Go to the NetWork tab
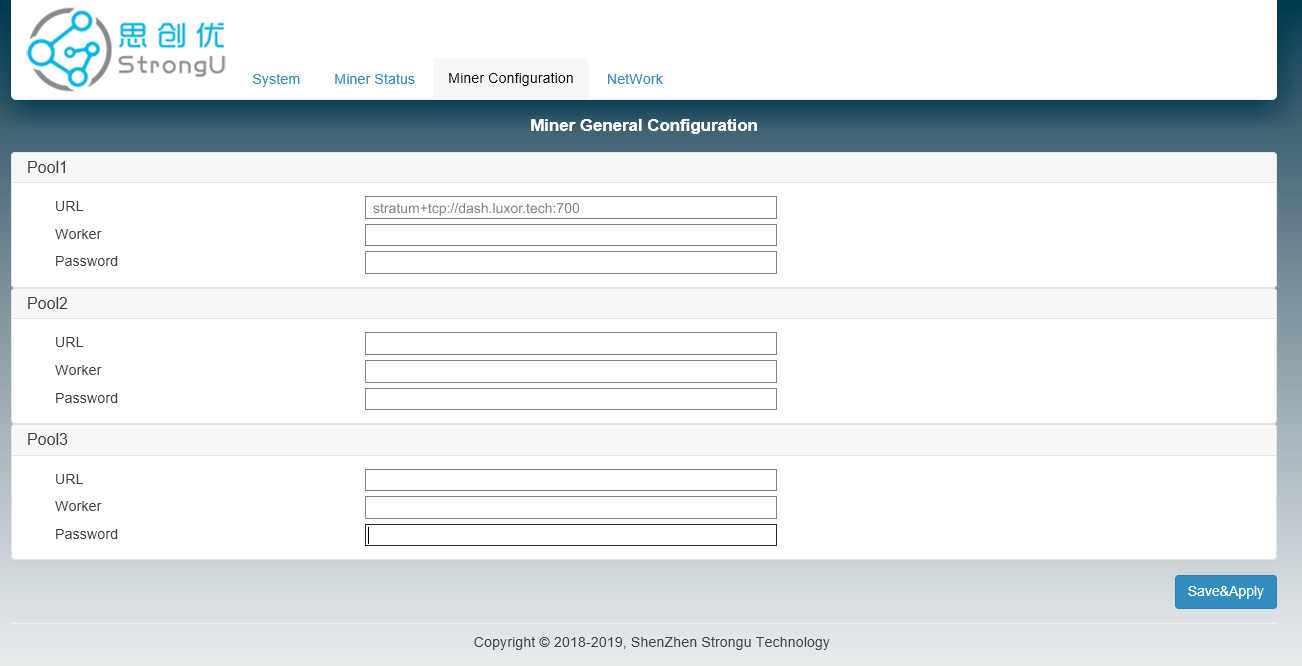This screenshot has height=666, width=1302. 634,79
